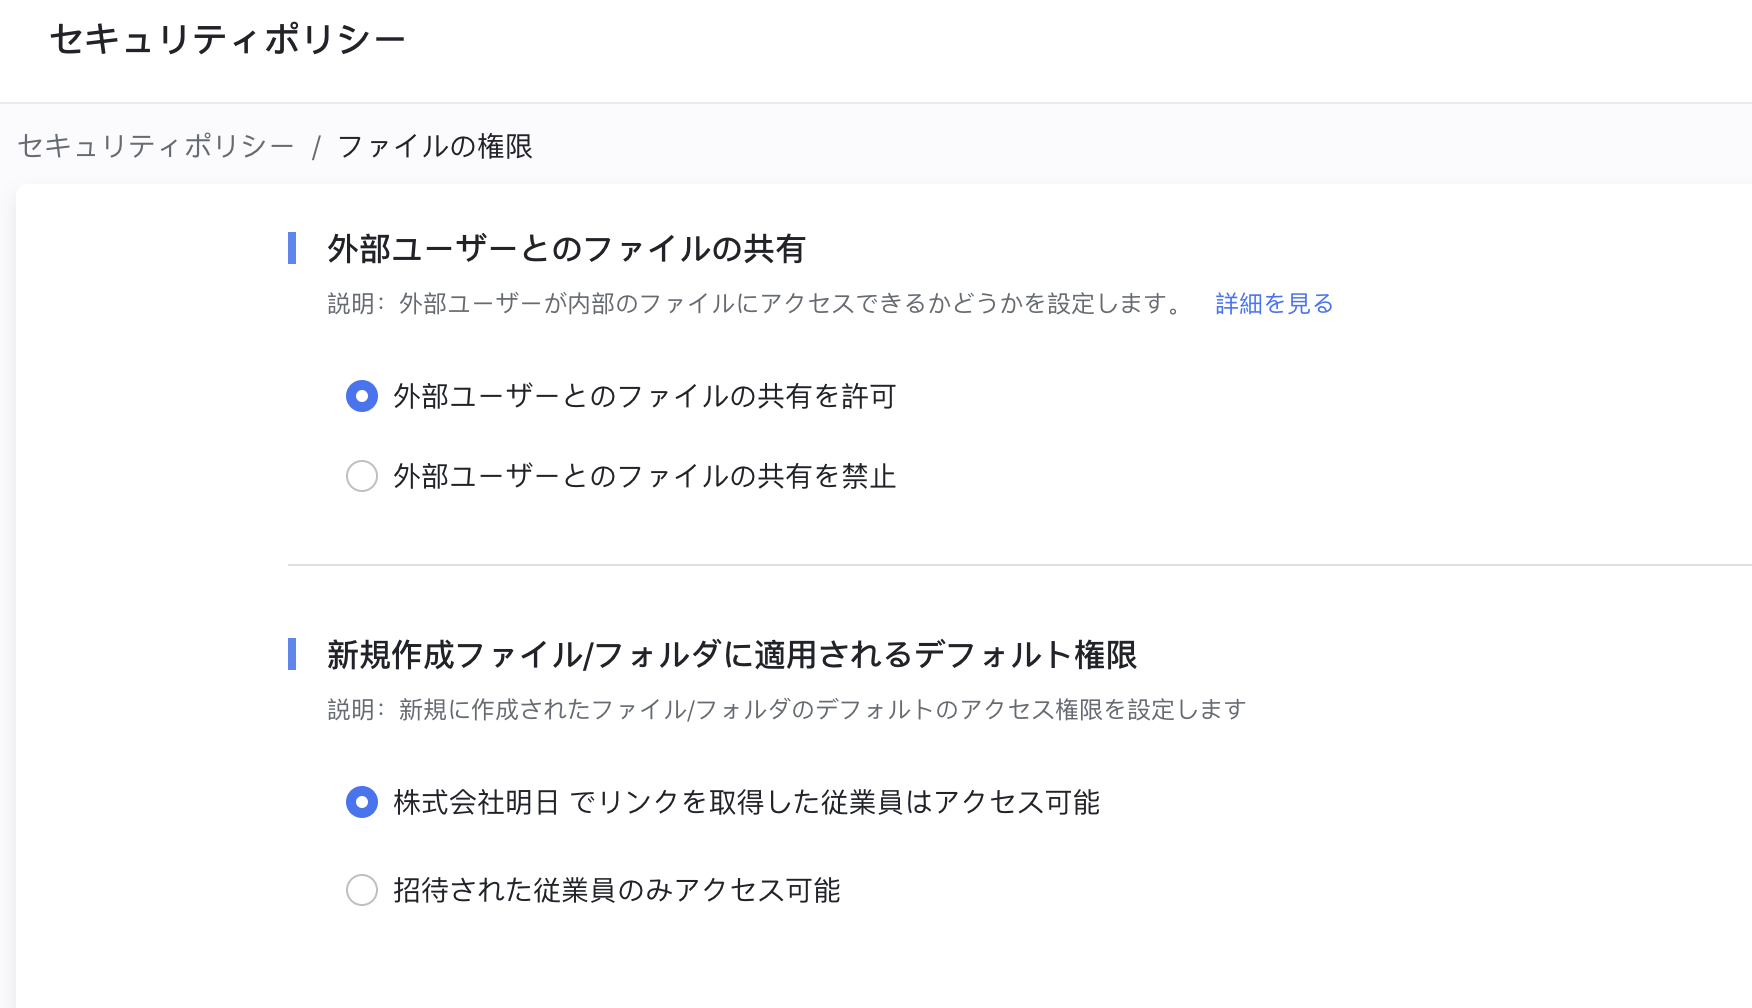Click the default access permission description text
Image resolution: width=1752 pixels, height=1008 pixels.
click(x=786, y=710)
